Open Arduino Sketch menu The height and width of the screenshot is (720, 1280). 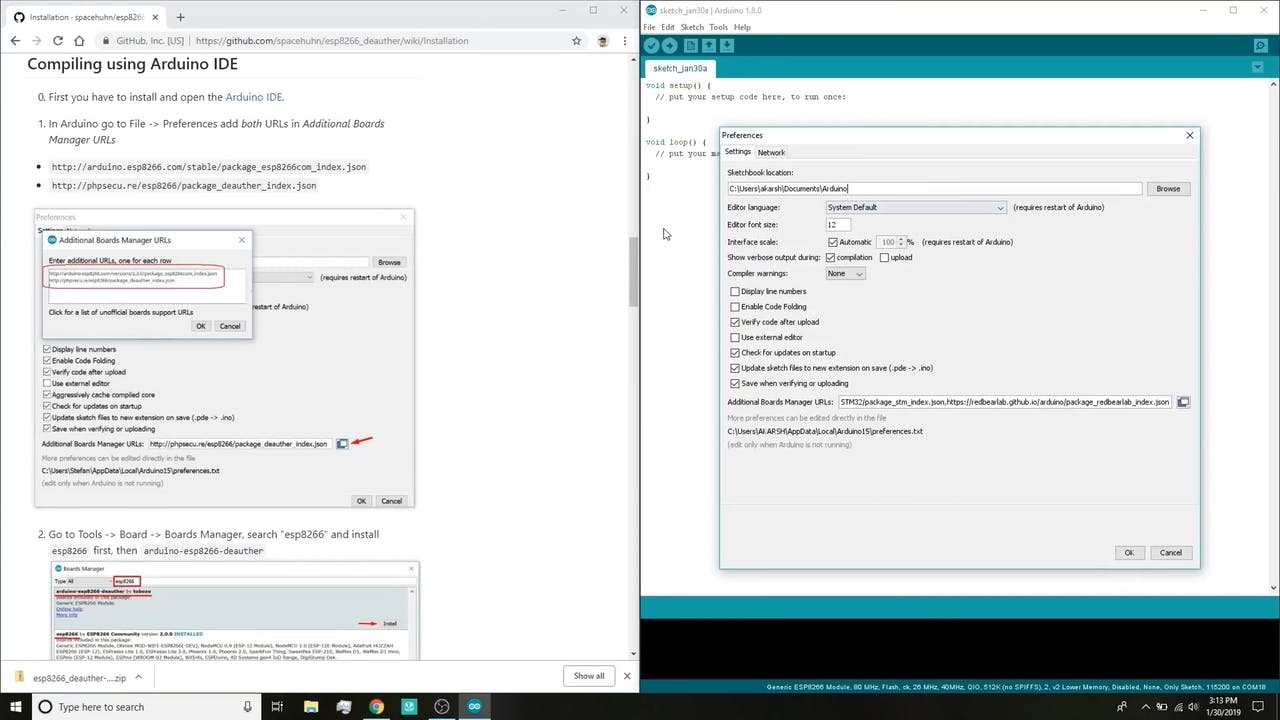(692, 27)
